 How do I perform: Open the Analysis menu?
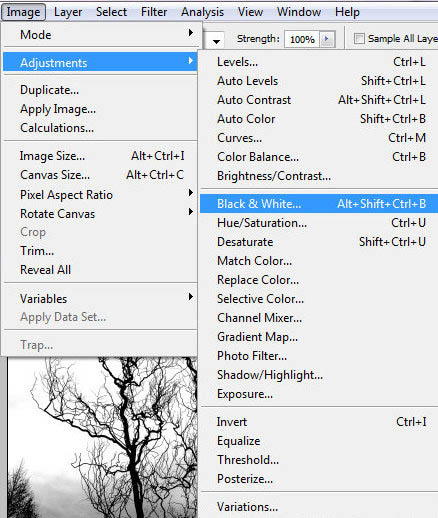tap(202, 12)
